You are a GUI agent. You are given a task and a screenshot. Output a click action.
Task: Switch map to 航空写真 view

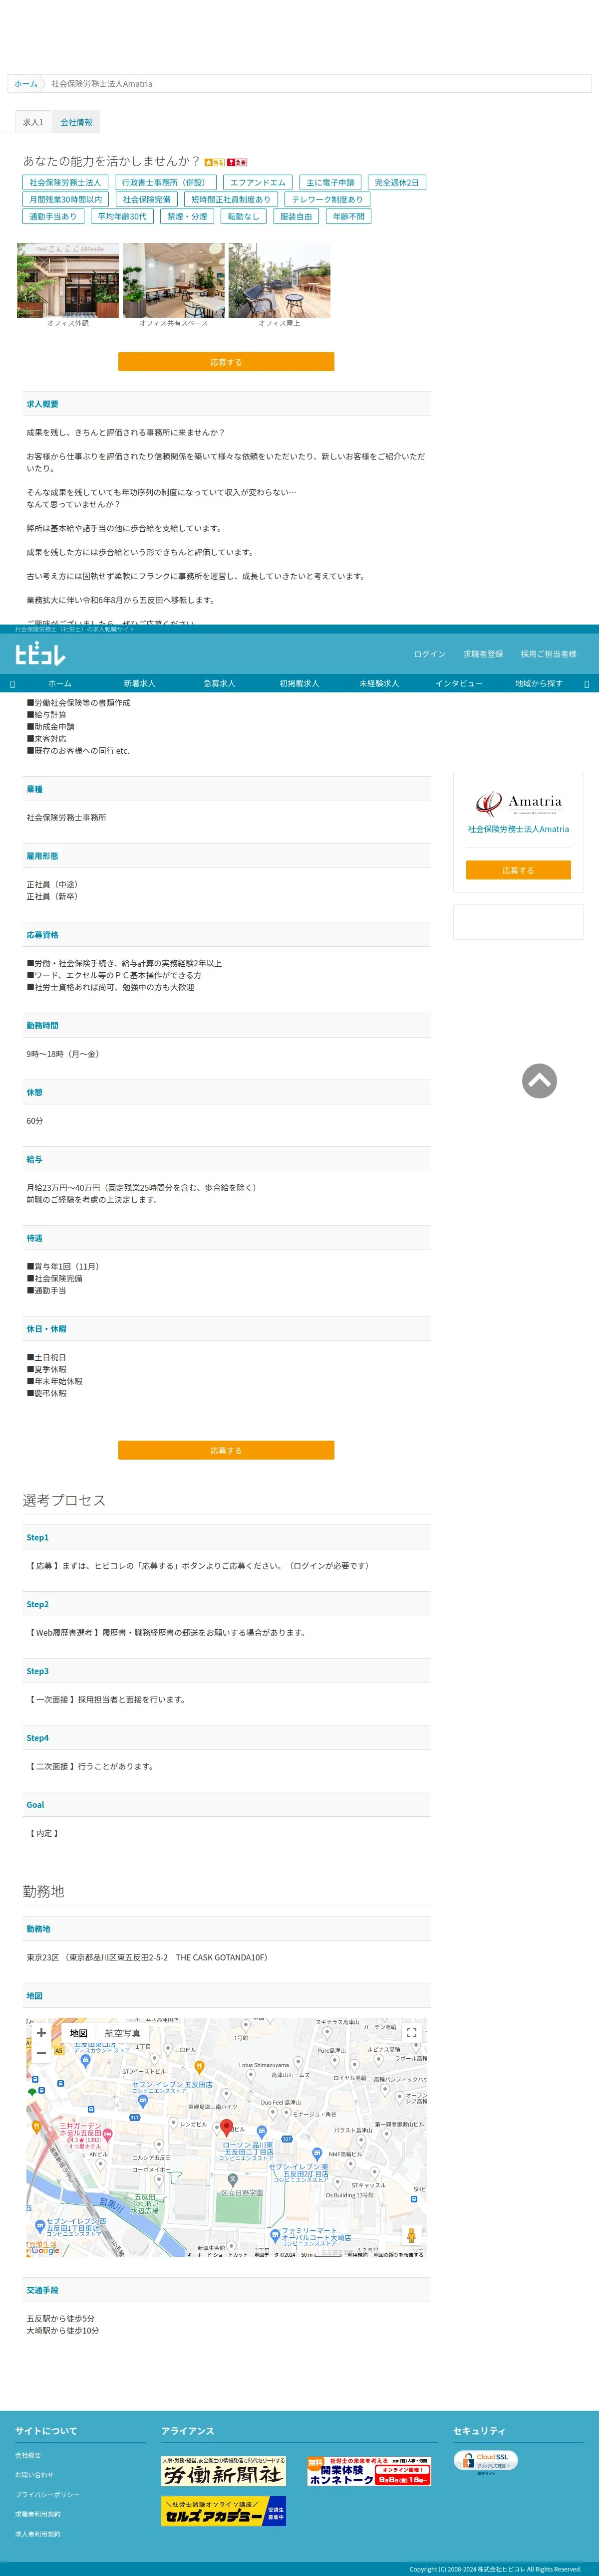coord(122,2033)
